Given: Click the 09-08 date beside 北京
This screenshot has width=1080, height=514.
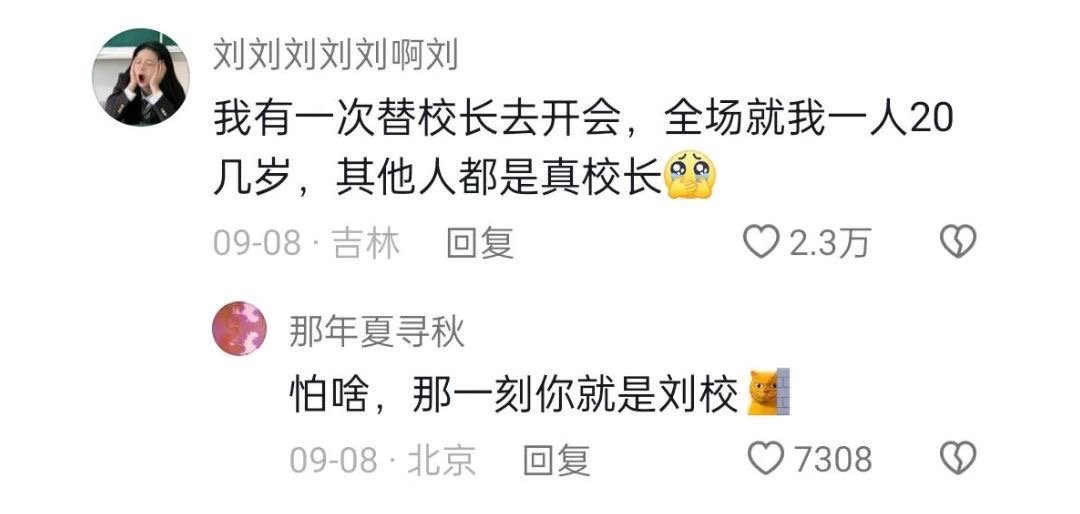Looking at the screenshot, I should [333, 460].
